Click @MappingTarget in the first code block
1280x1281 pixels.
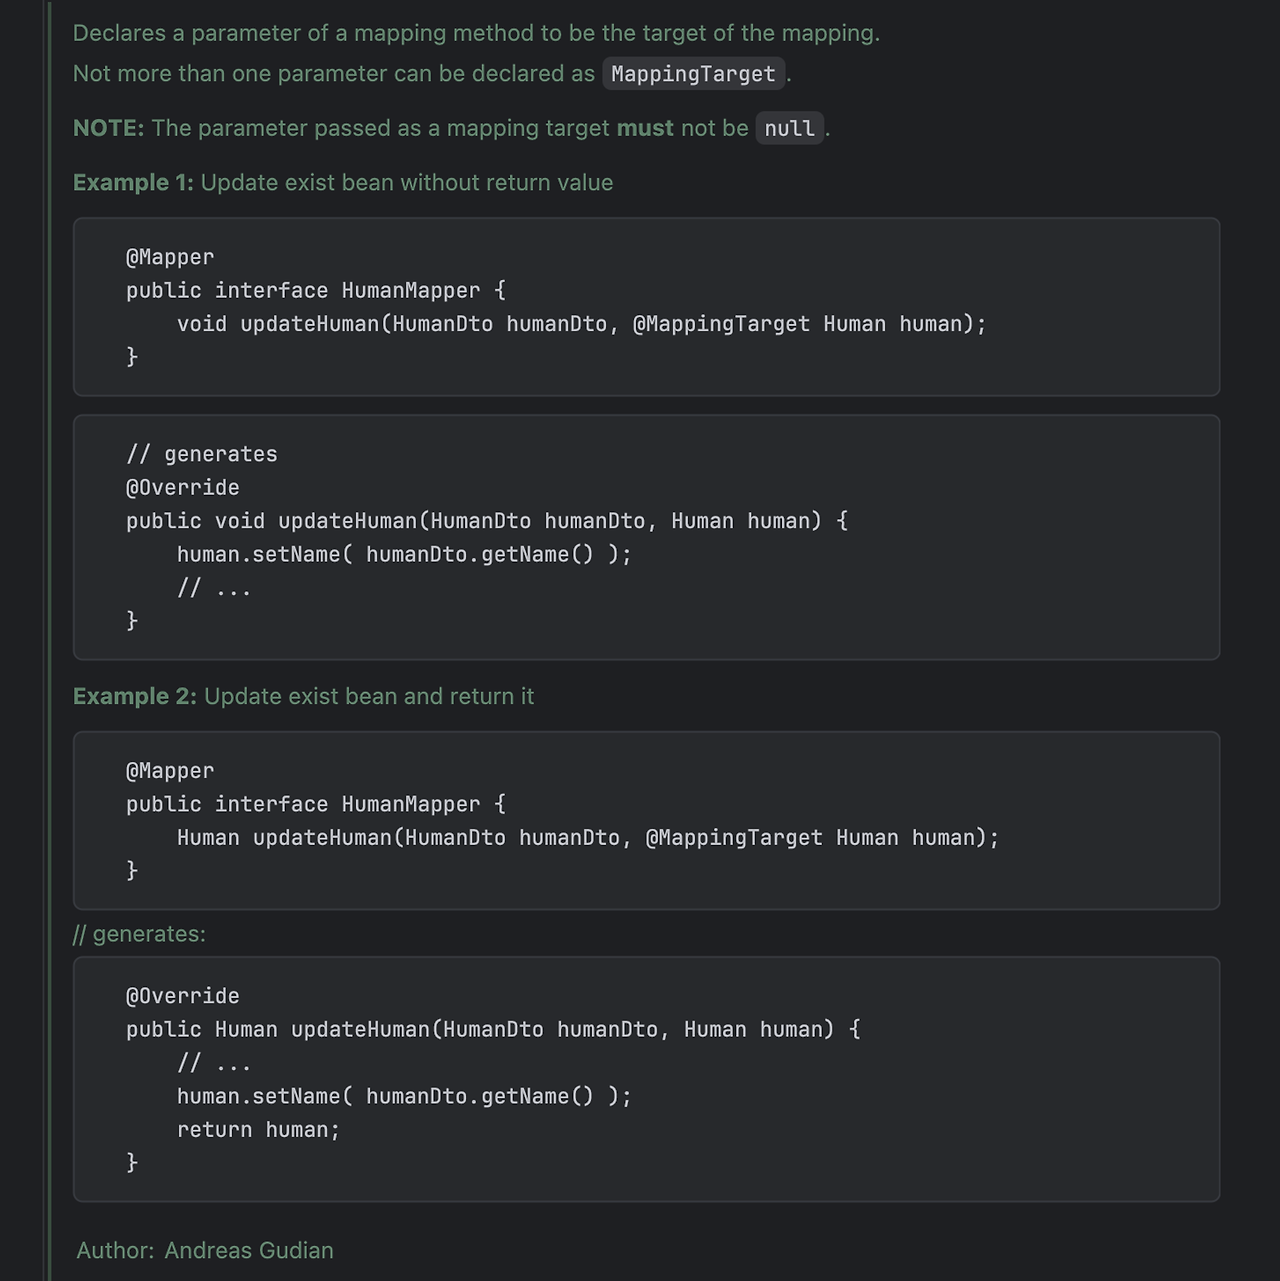(x=721, y=324)
